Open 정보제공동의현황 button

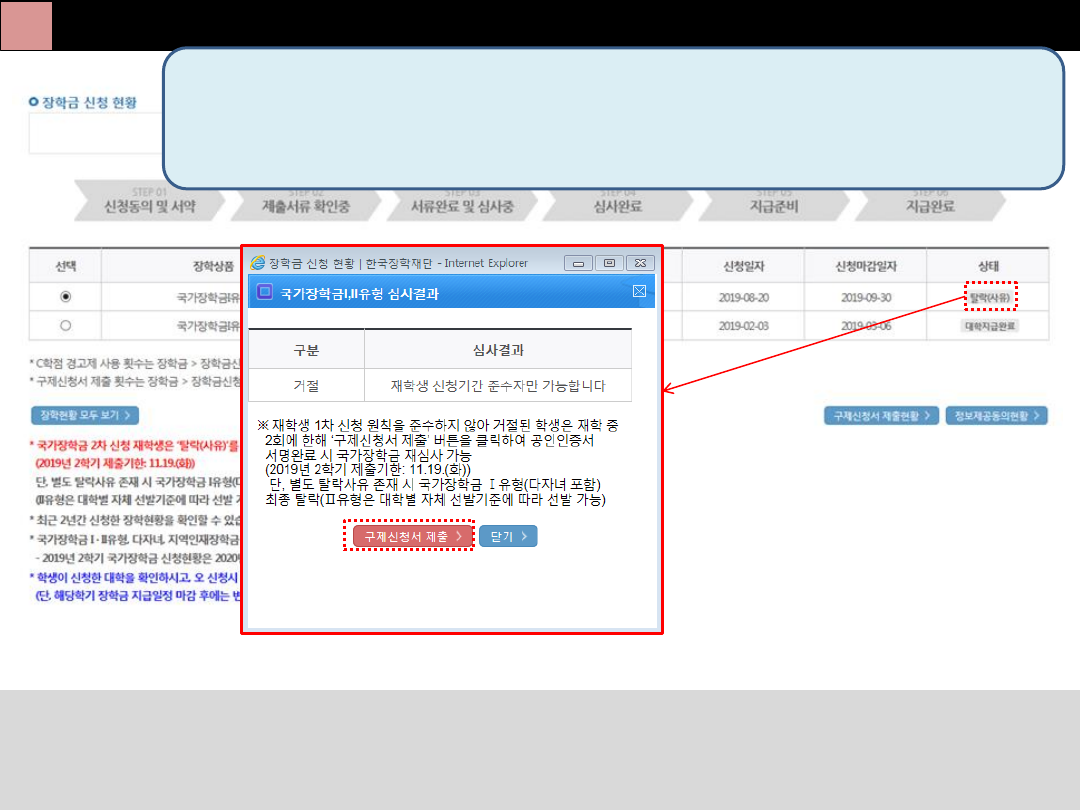point(997,416)
